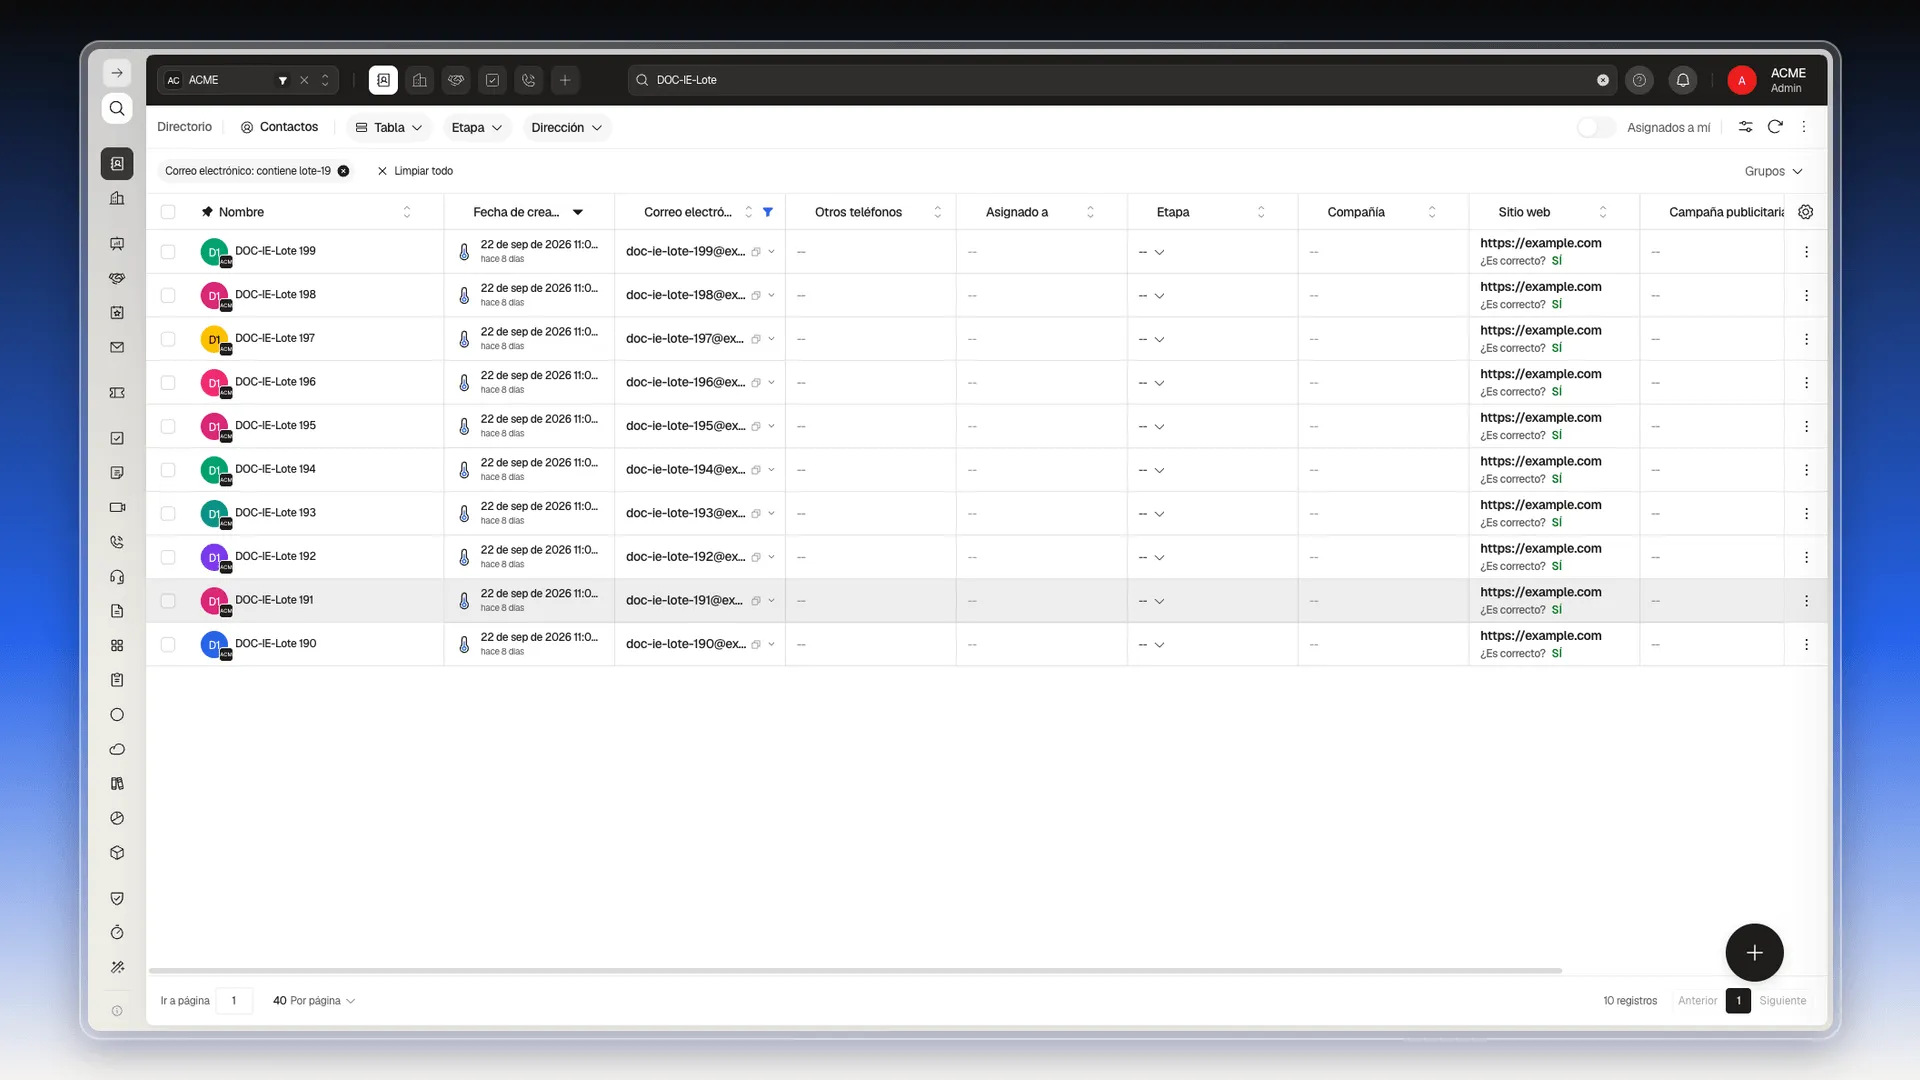The height and width of the screenshot is (1080, 1920).
Task: Remove the Correo electrónico lote-19 filter chip
Action: 343,171
